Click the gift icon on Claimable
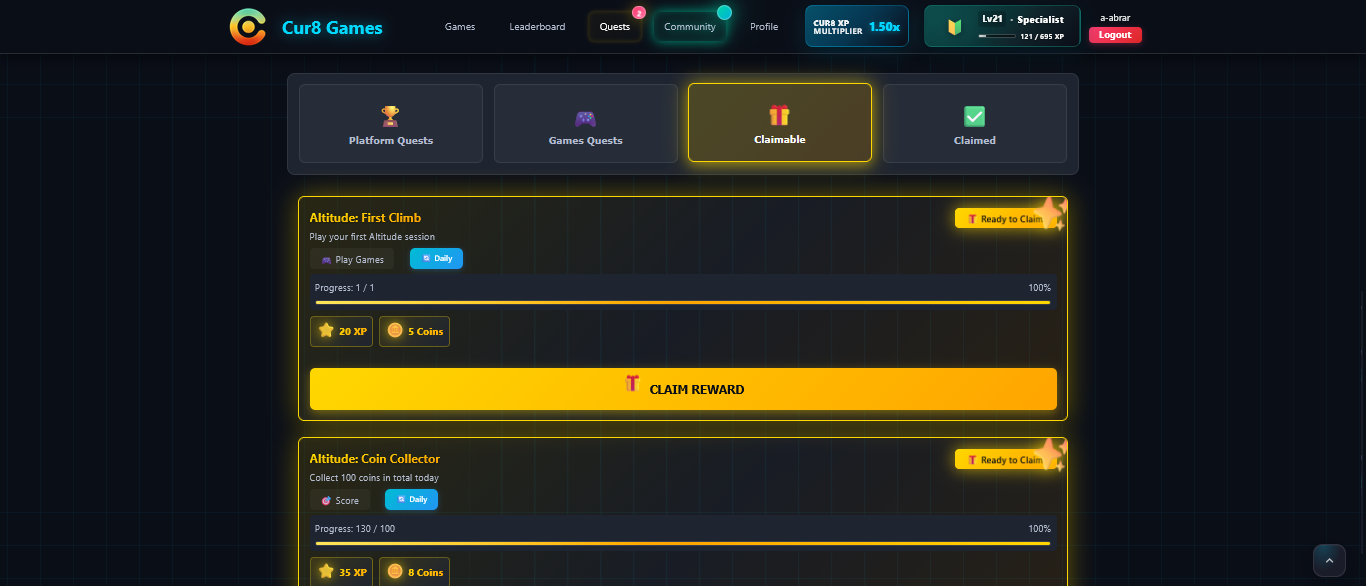The width and height of the screenshot is (1366, 586). pyautogui.click(x=779, y=115)
